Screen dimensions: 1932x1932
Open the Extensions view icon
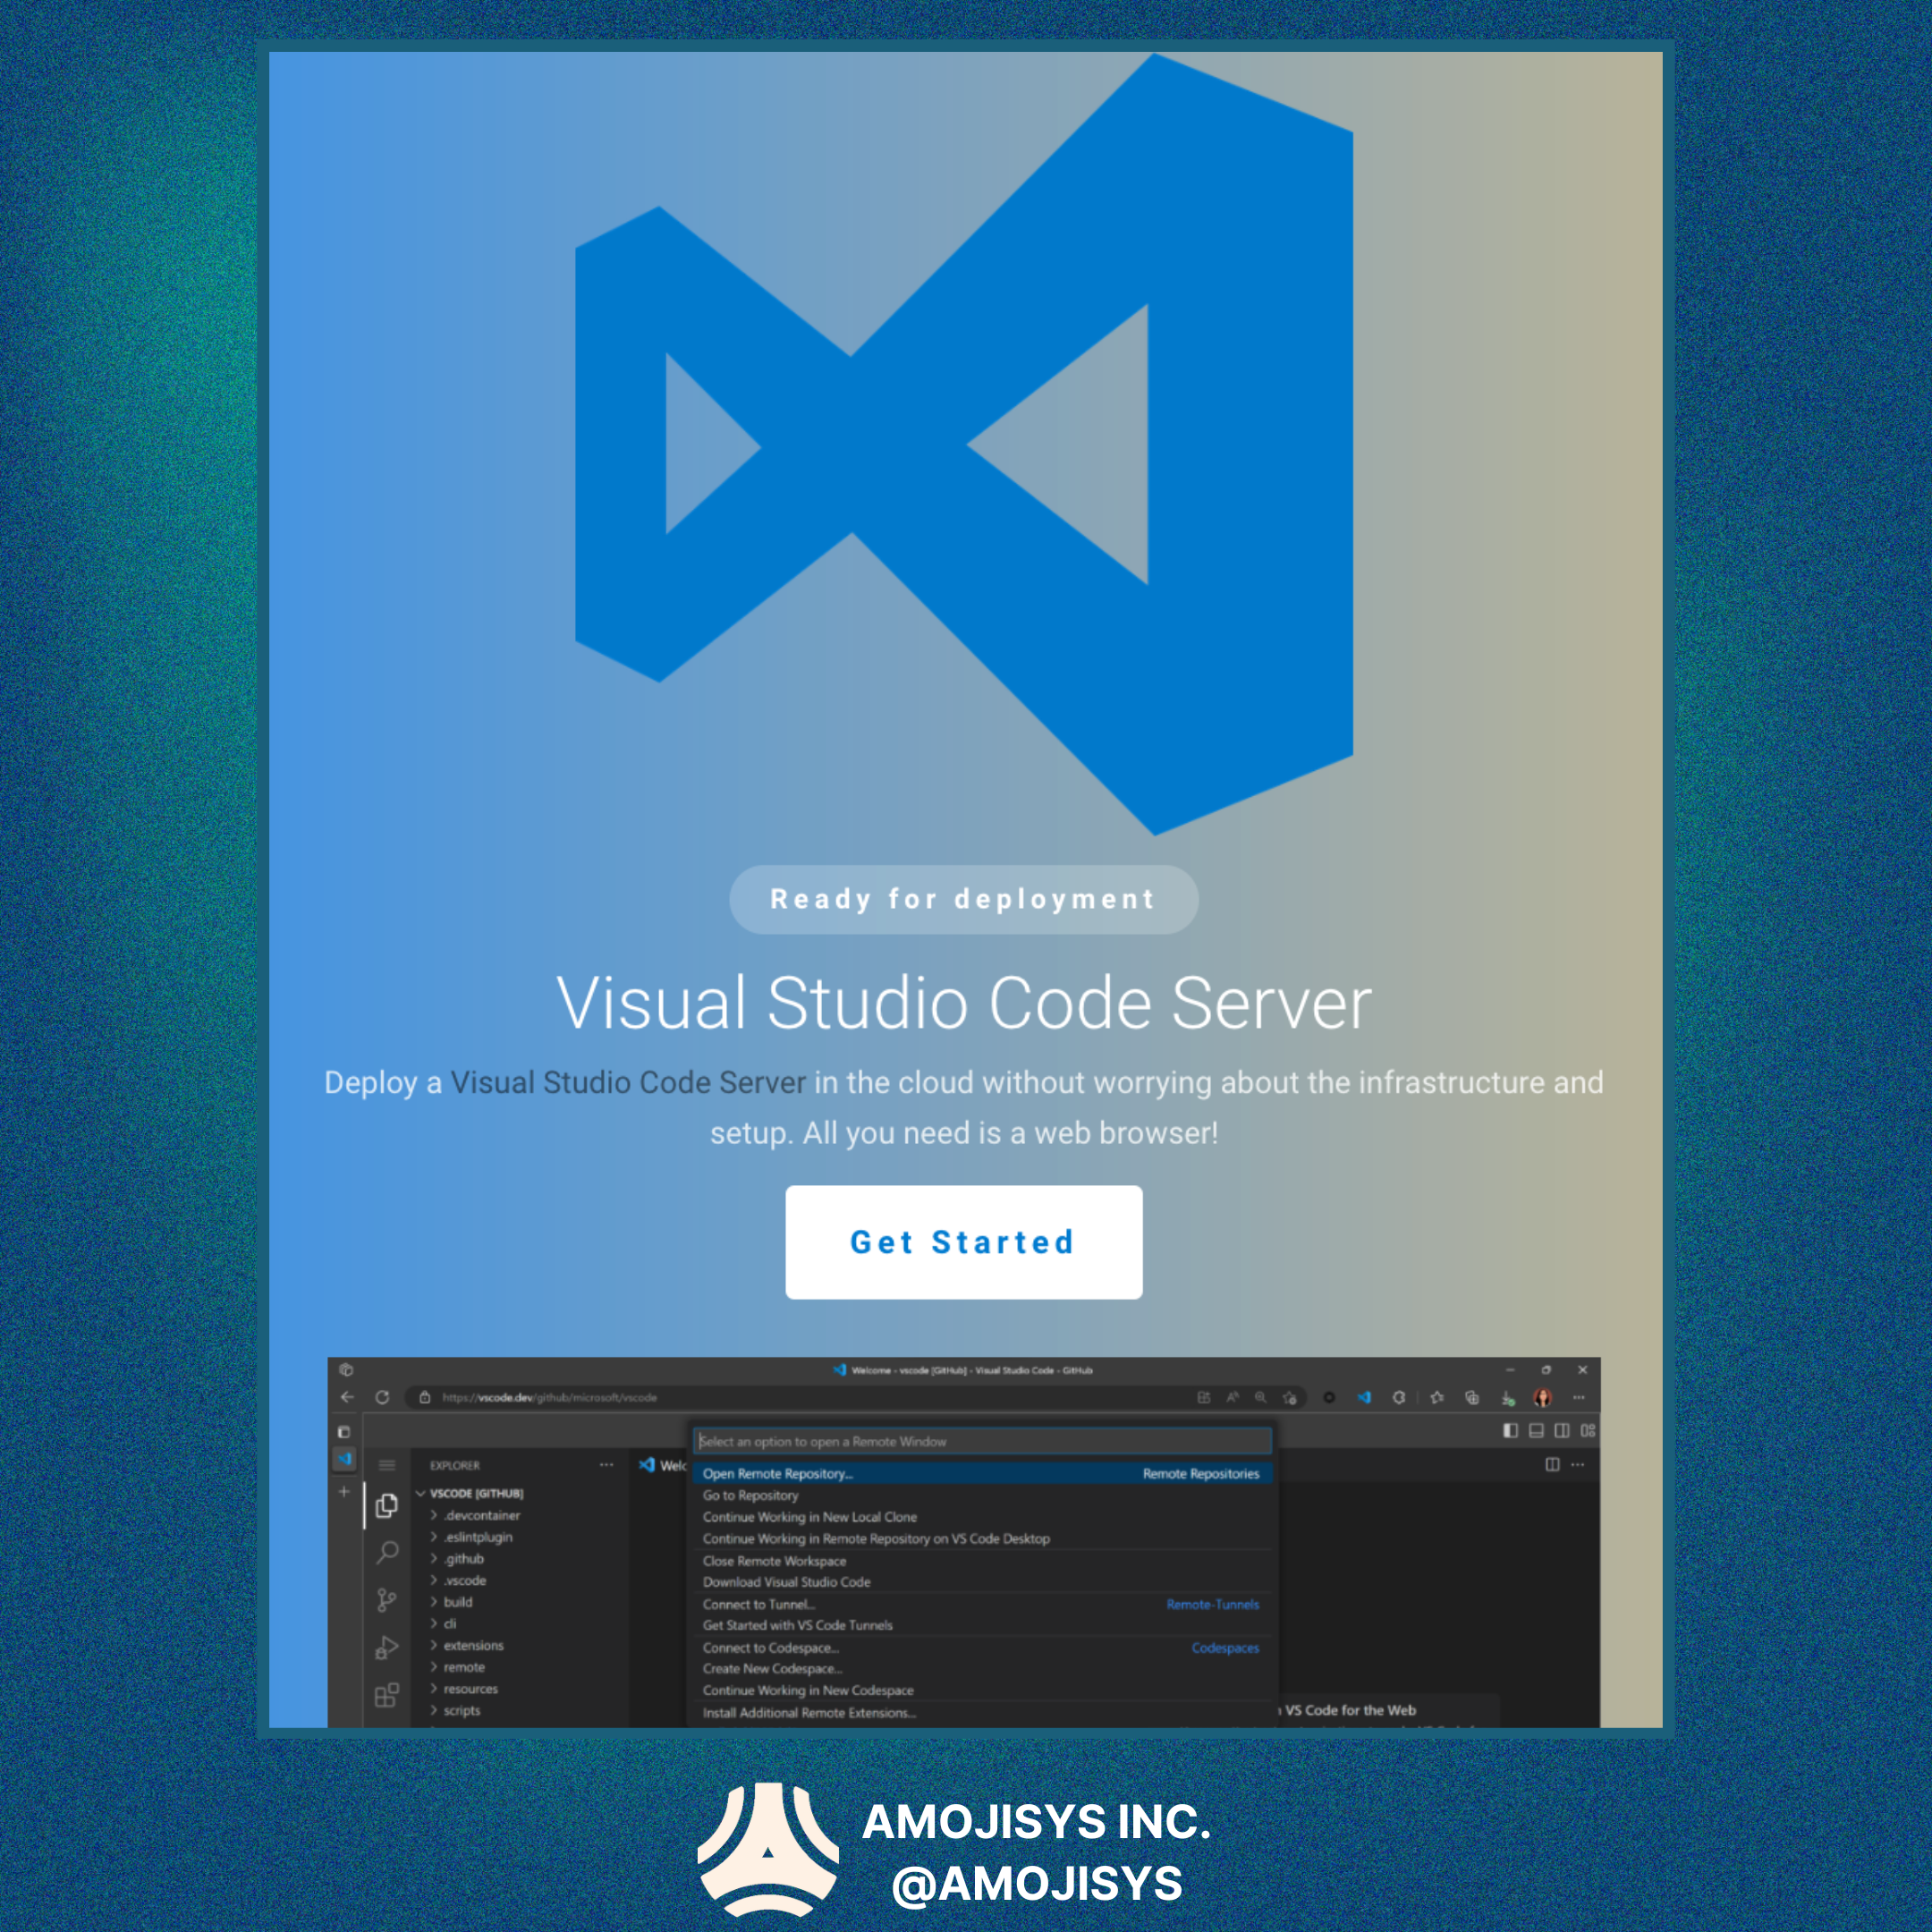point(387,1695)
